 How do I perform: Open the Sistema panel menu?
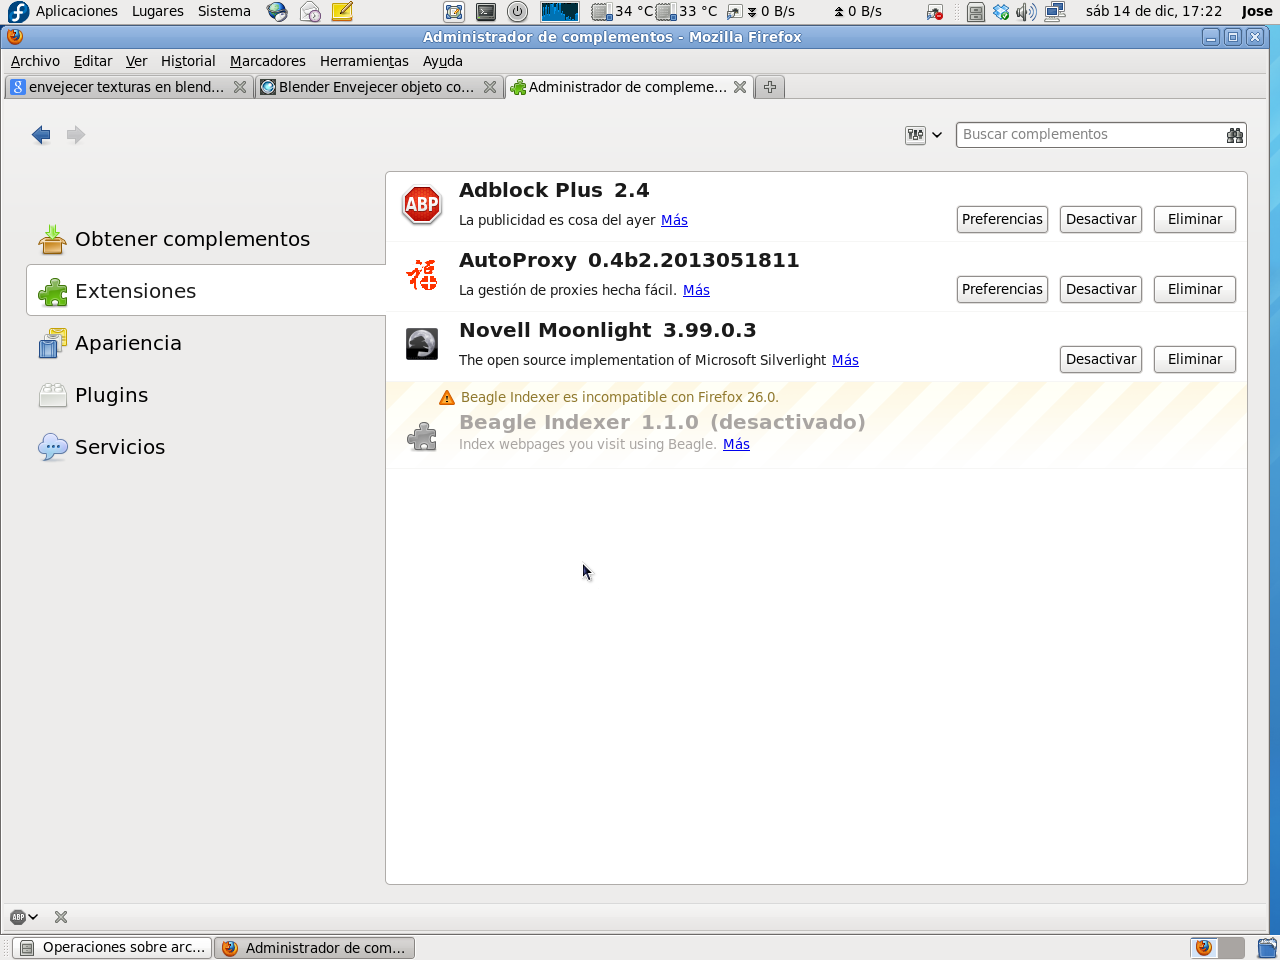224,11
